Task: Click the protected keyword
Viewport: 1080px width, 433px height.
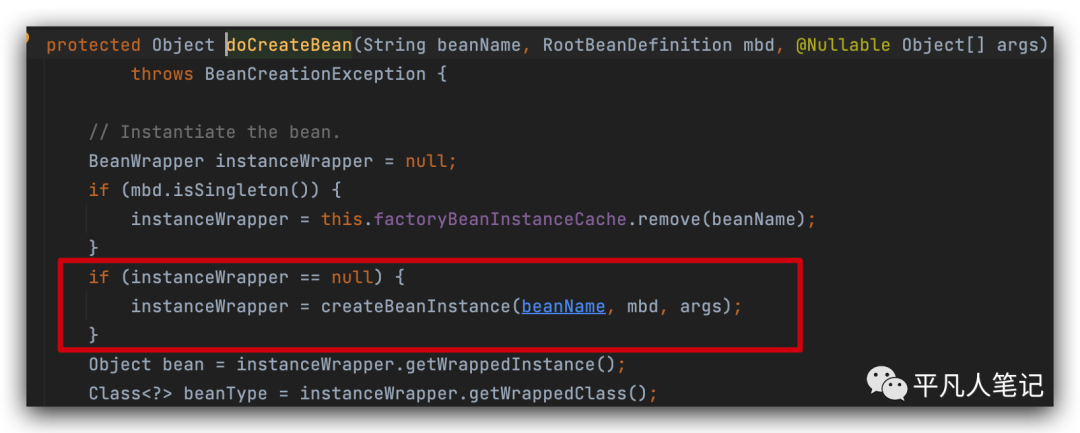Action: pos(93,44)
